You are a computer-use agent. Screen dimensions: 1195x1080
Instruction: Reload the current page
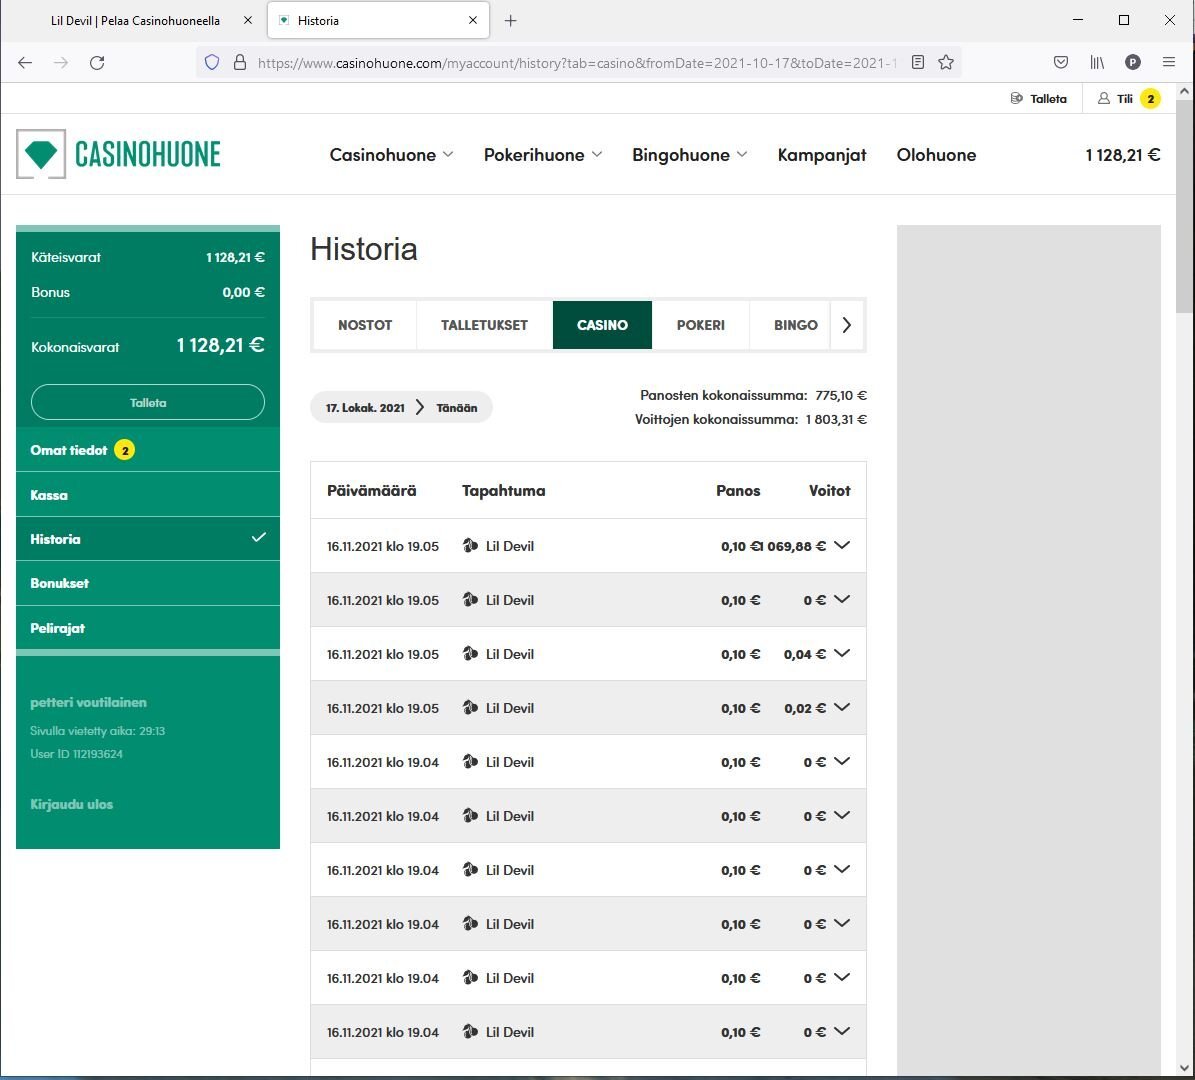coord(97,62)
